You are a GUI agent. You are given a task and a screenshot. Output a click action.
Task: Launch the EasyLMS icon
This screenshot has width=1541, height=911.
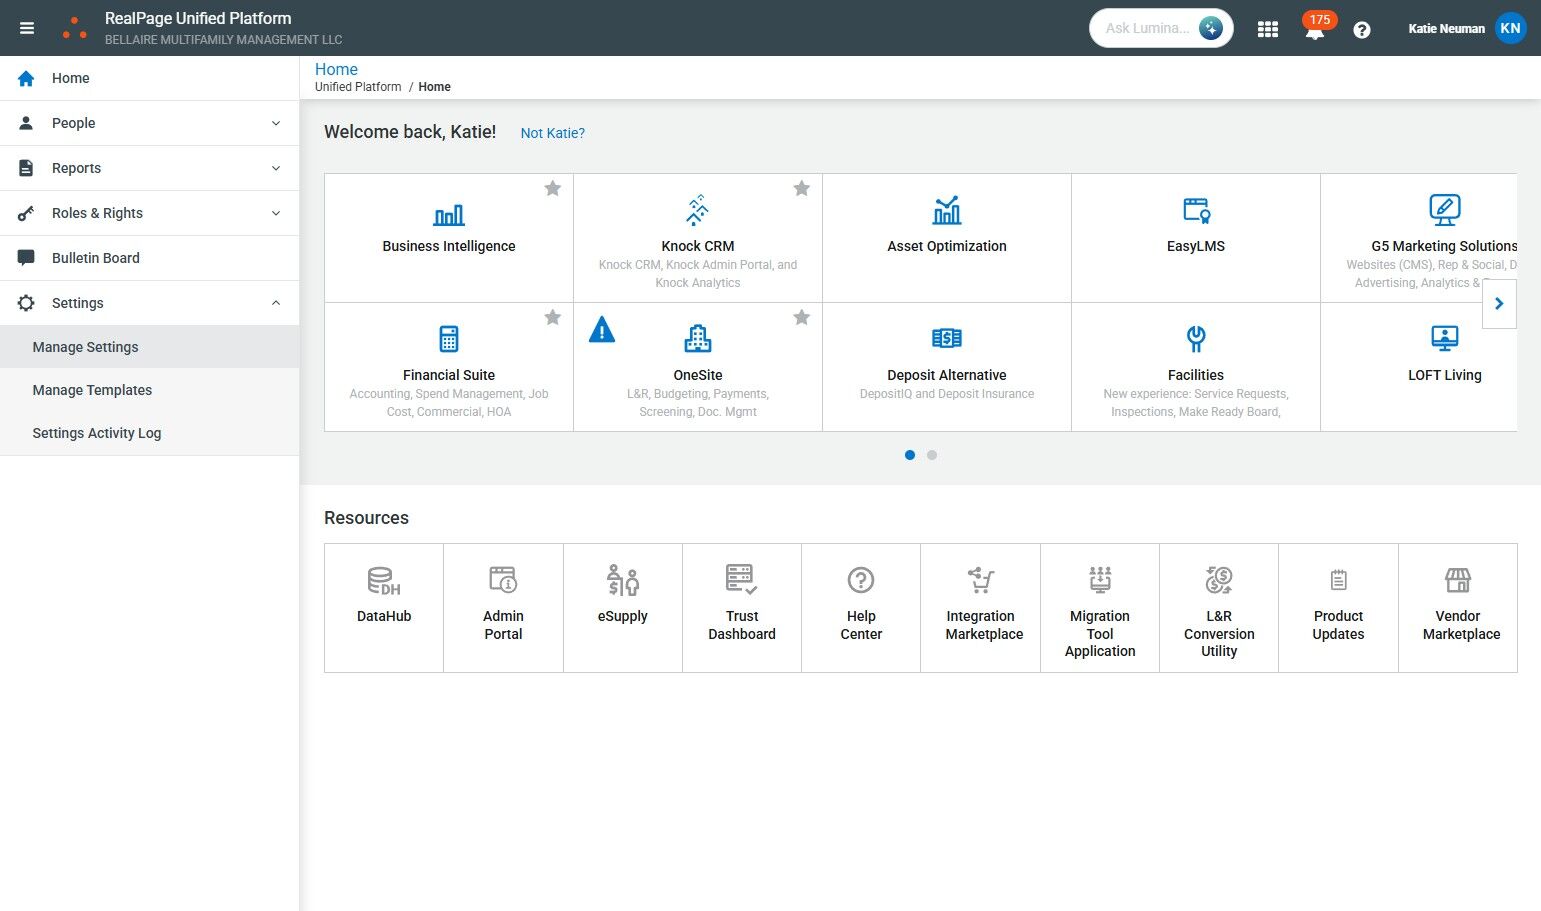click(1196, 210)
